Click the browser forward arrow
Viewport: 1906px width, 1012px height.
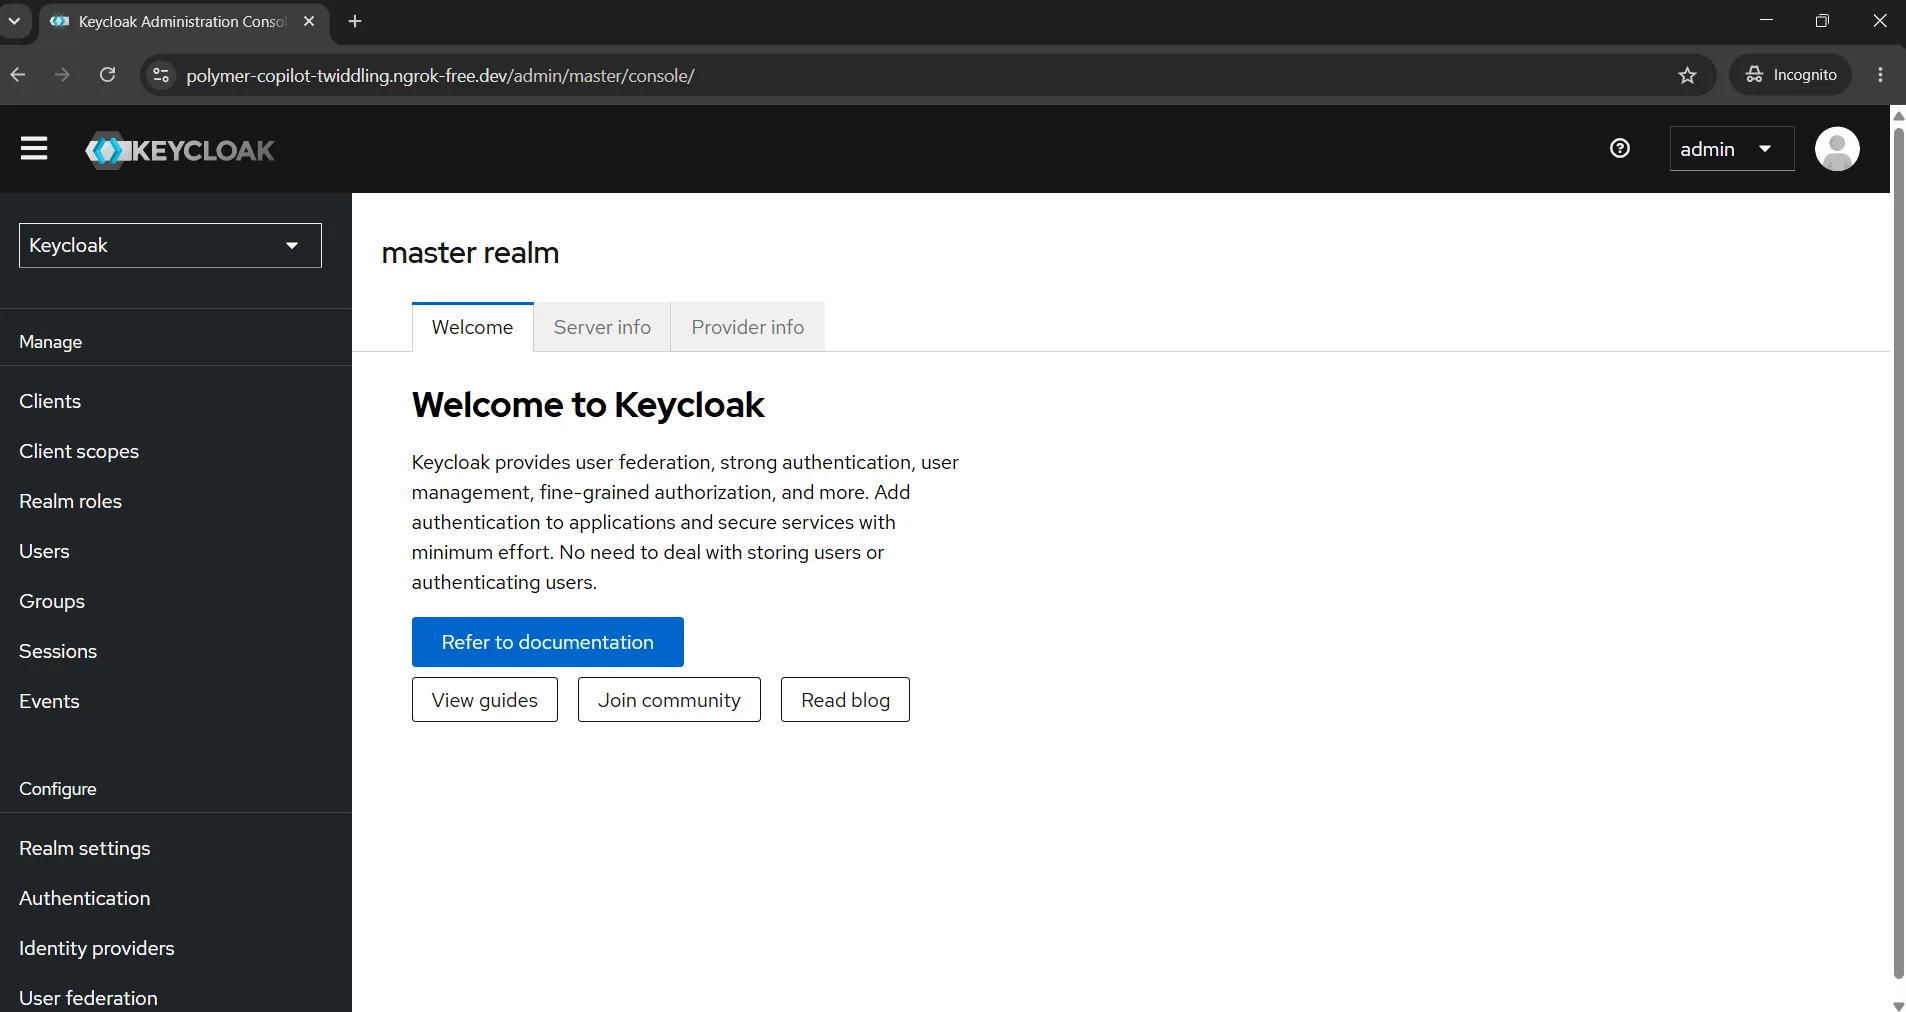62,75
